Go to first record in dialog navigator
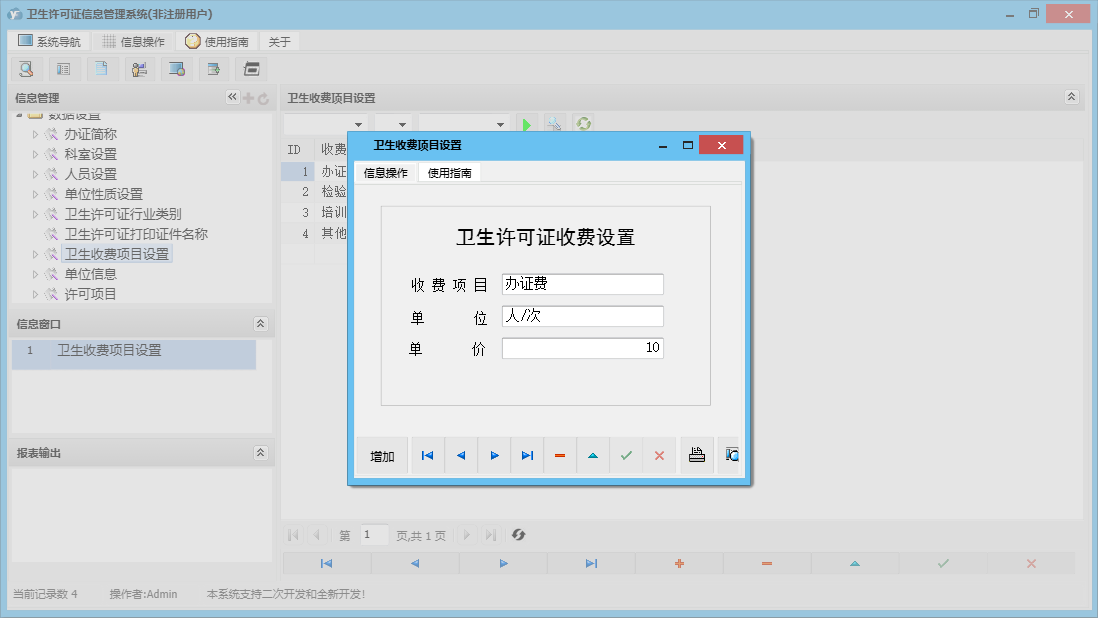This screenshot has height=618, width=1098. (x=427, y=456)
